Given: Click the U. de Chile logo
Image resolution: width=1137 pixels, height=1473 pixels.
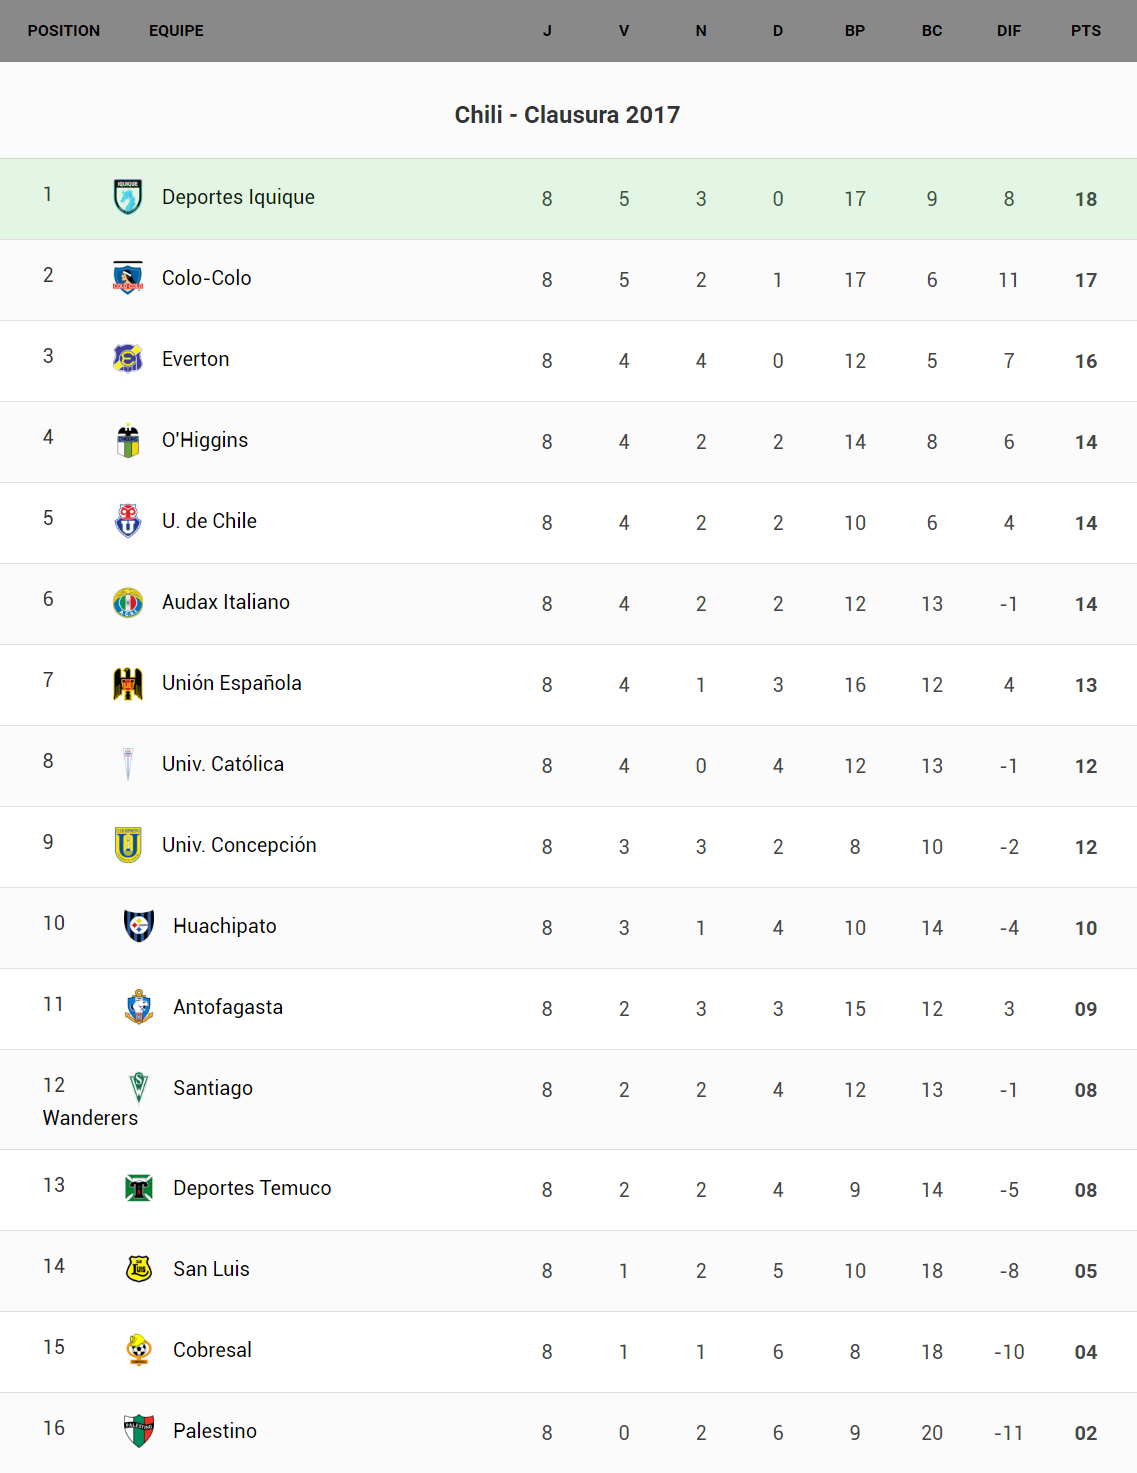Looking at the screenshot, I should (x=128, y=521).
